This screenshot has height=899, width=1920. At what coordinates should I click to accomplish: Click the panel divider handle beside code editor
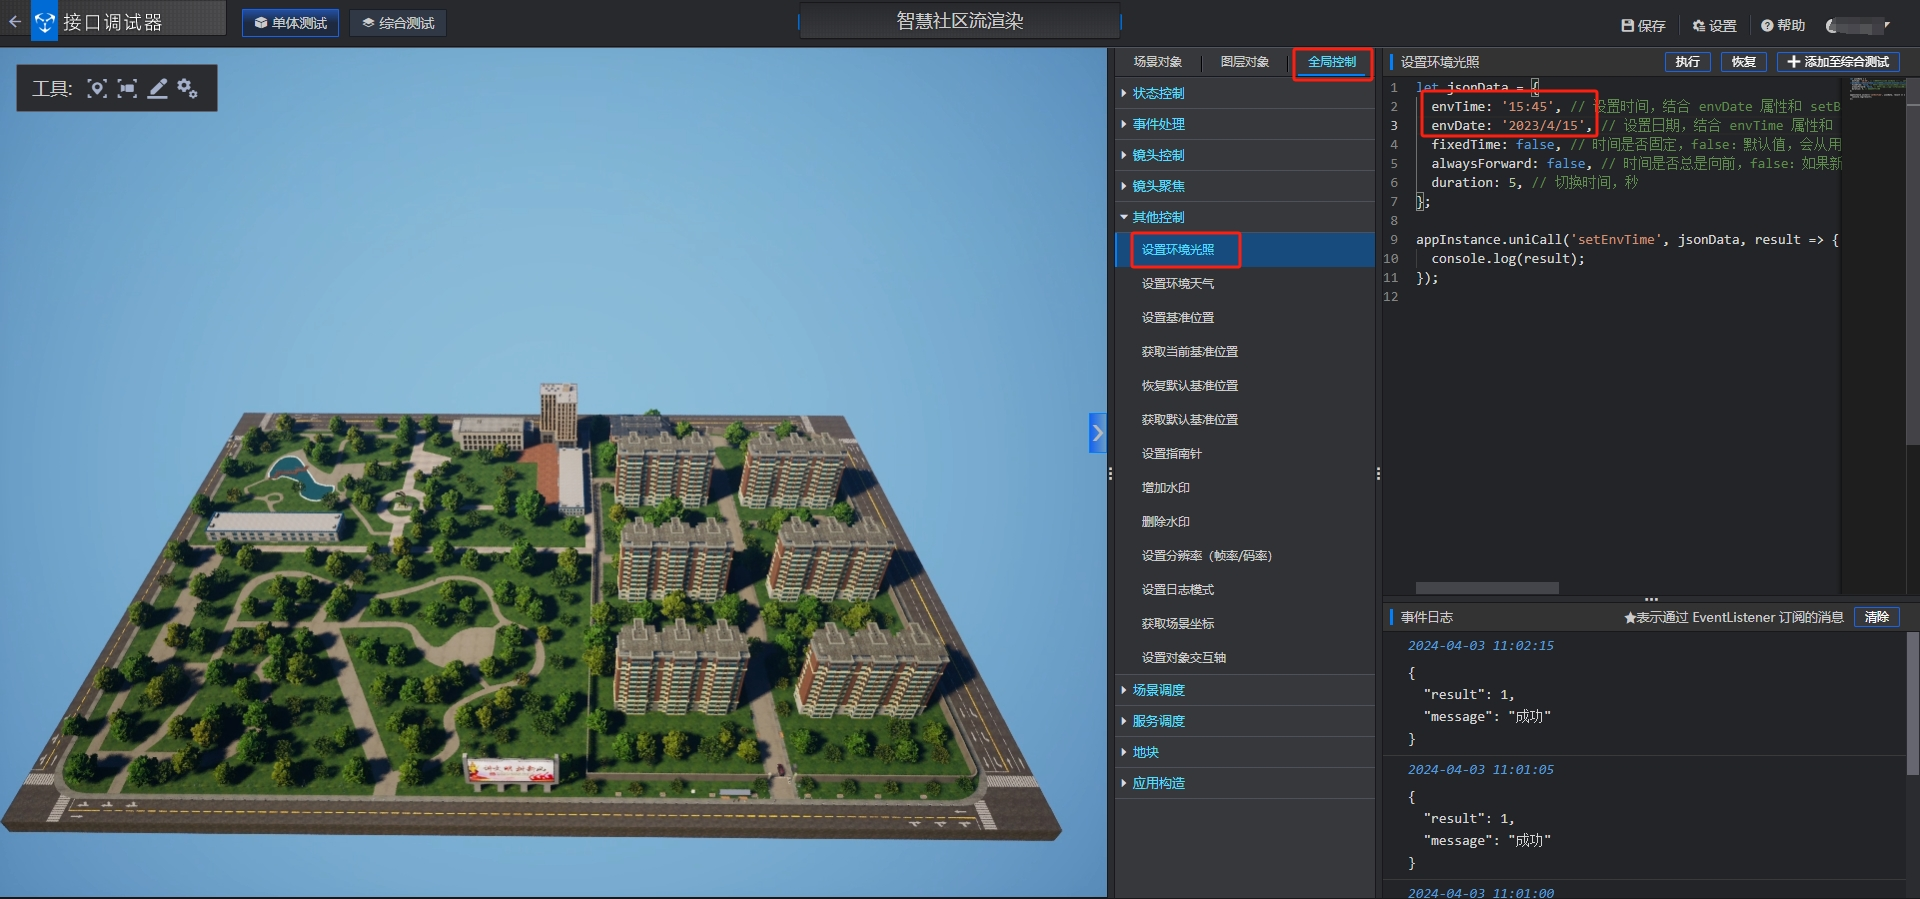[1378, 474]
